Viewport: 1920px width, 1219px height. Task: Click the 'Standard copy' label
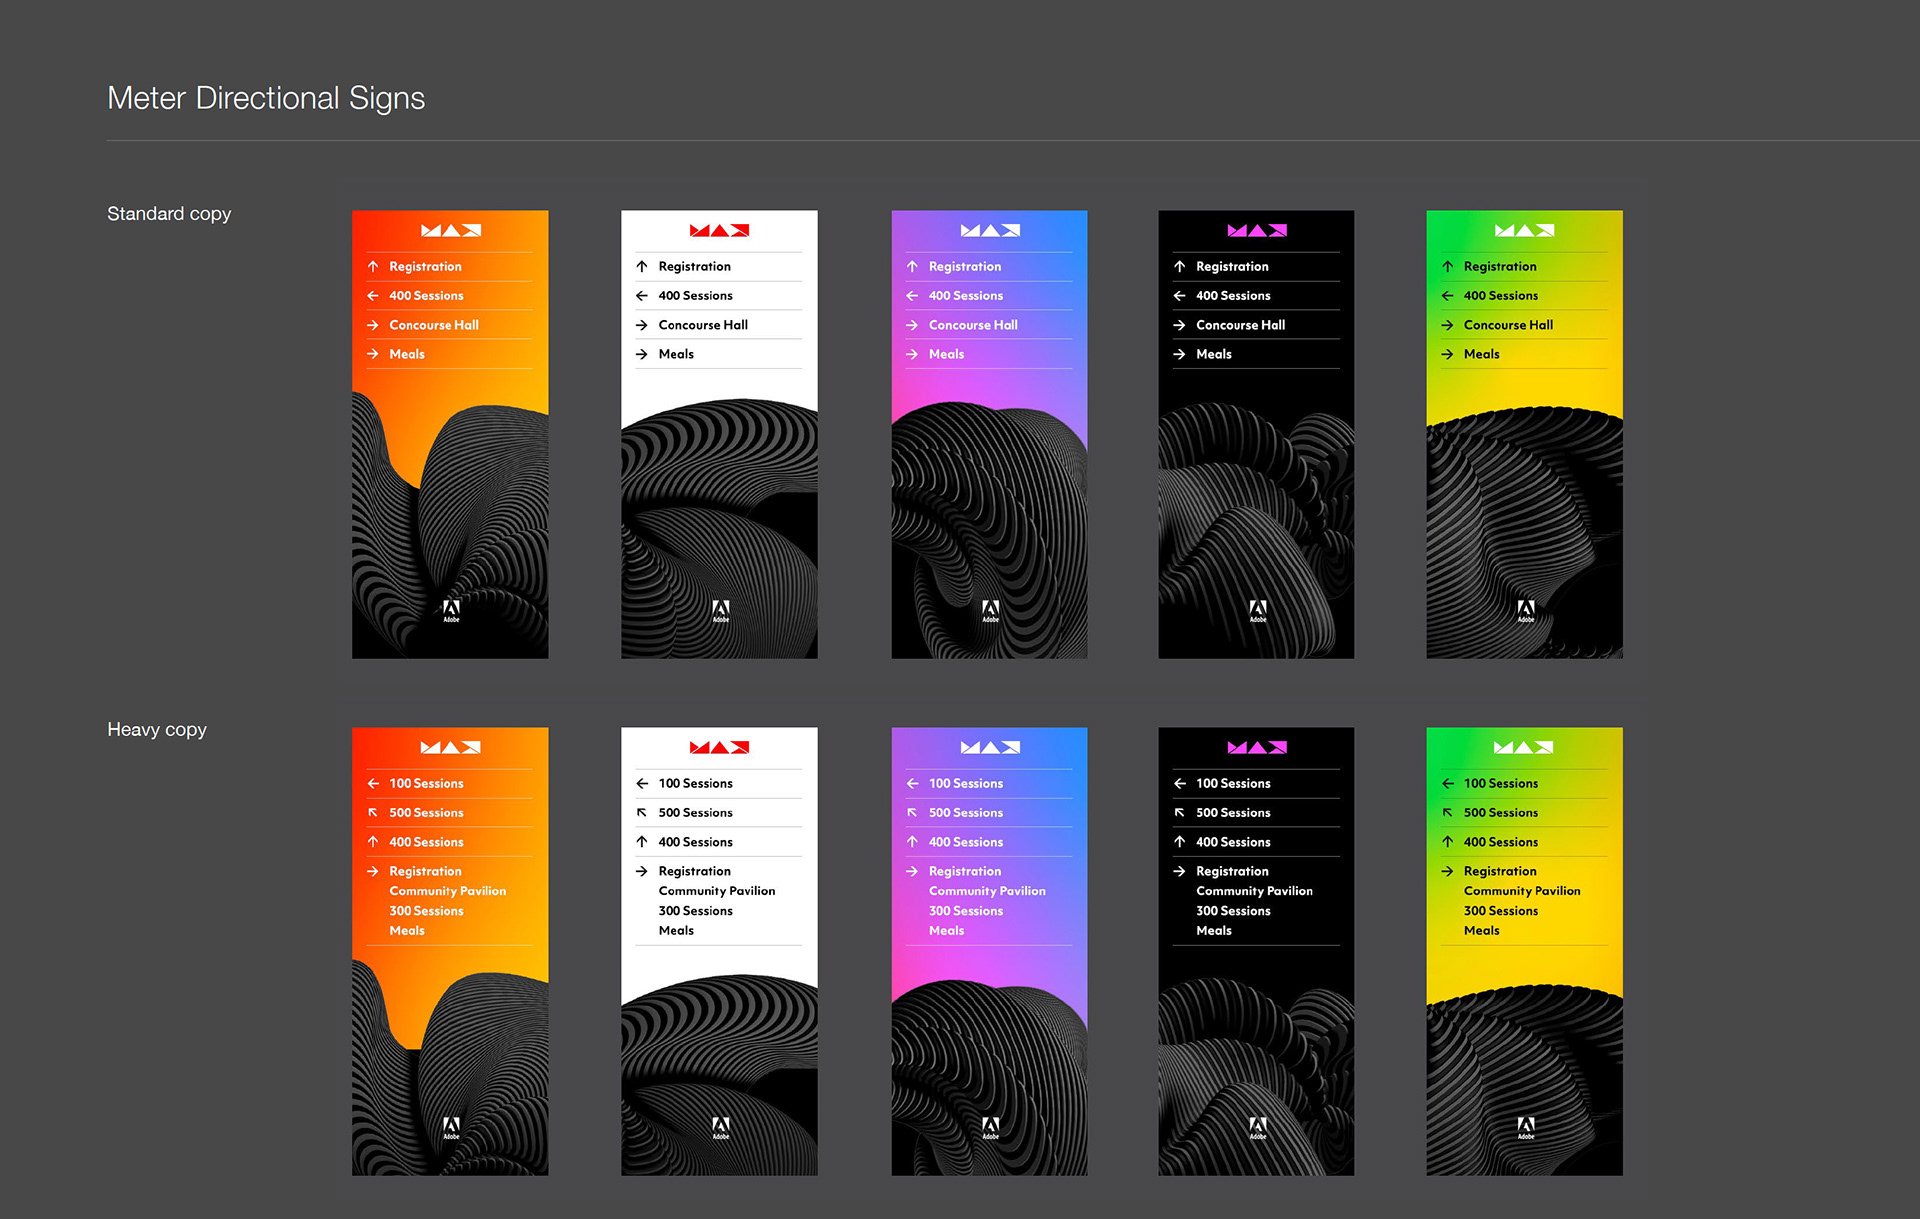[169, 214]
